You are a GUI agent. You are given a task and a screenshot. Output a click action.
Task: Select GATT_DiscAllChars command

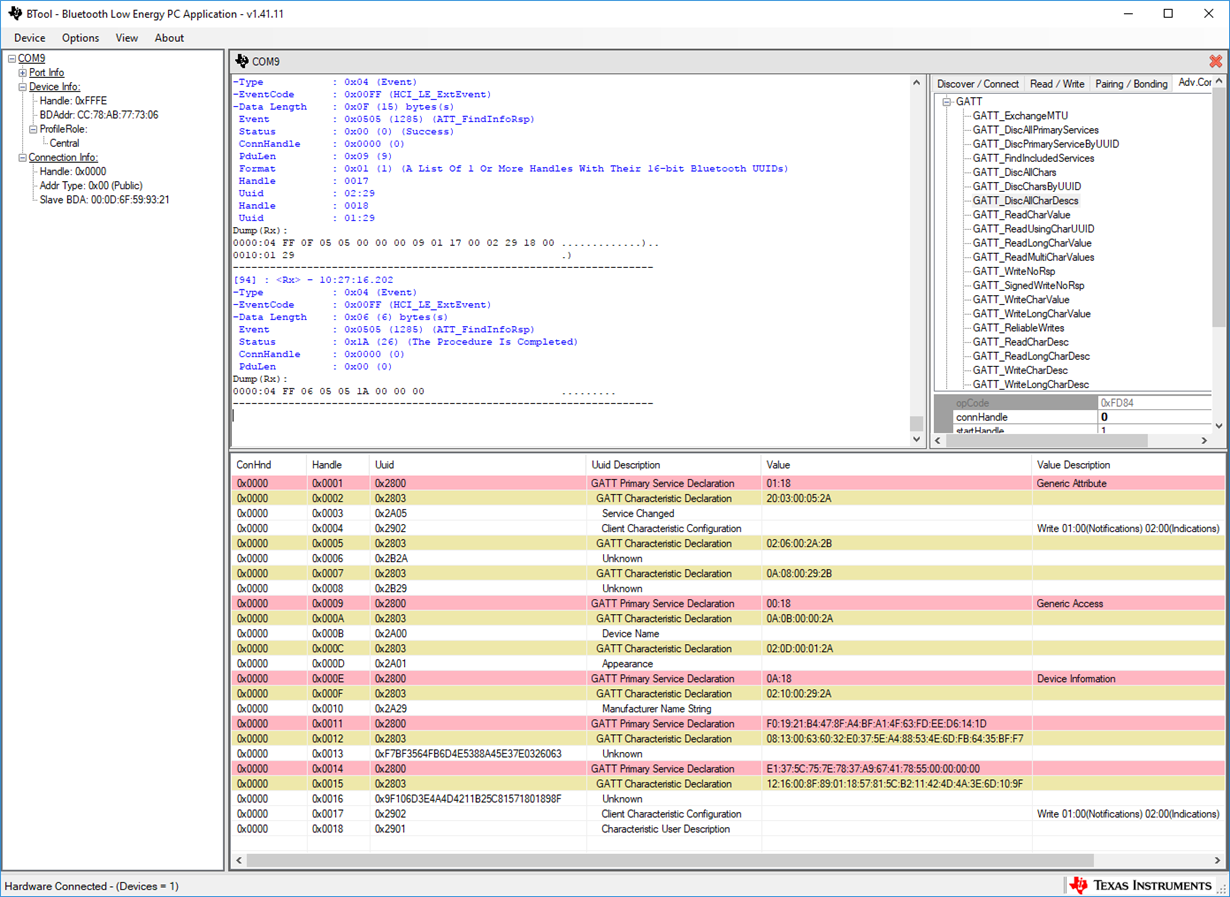[1014, 172]
